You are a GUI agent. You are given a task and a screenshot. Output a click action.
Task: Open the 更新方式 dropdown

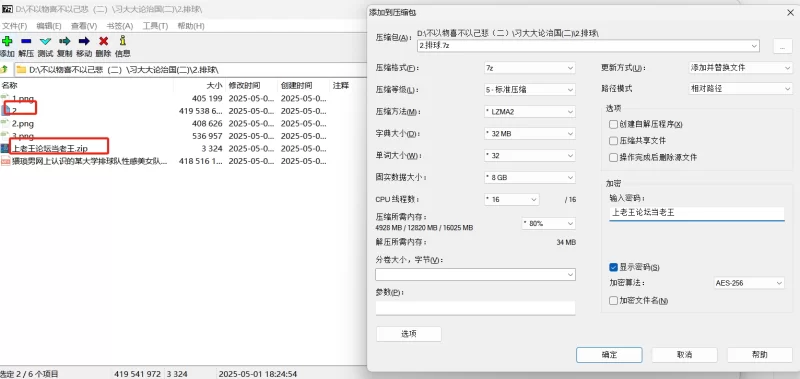[x=740, y=68]
